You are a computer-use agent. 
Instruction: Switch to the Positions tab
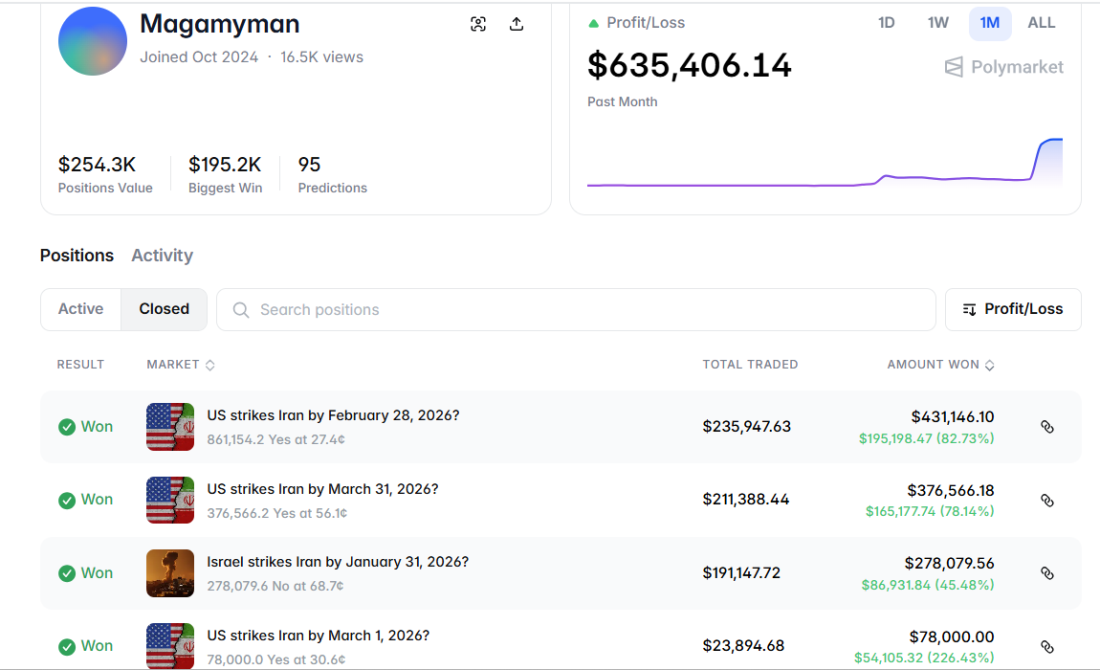coord(76,255)
